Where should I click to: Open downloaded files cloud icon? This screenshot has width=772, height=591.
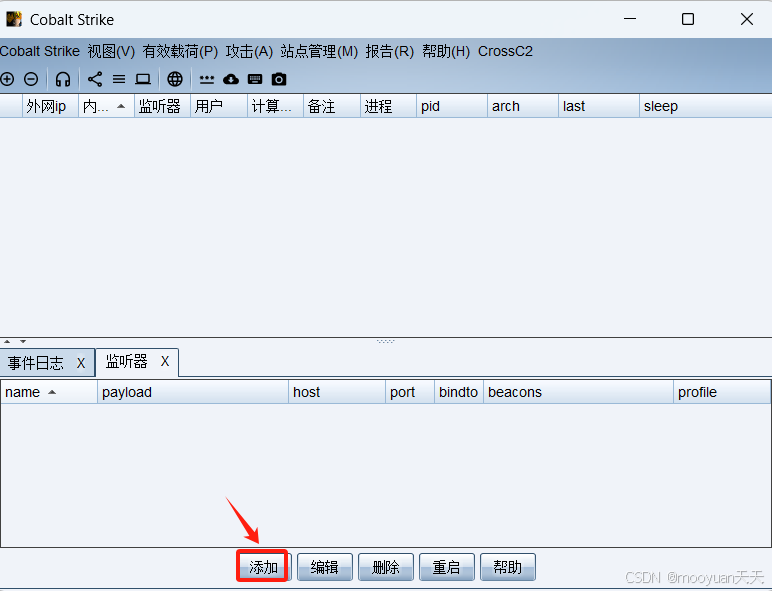(231, 79)
